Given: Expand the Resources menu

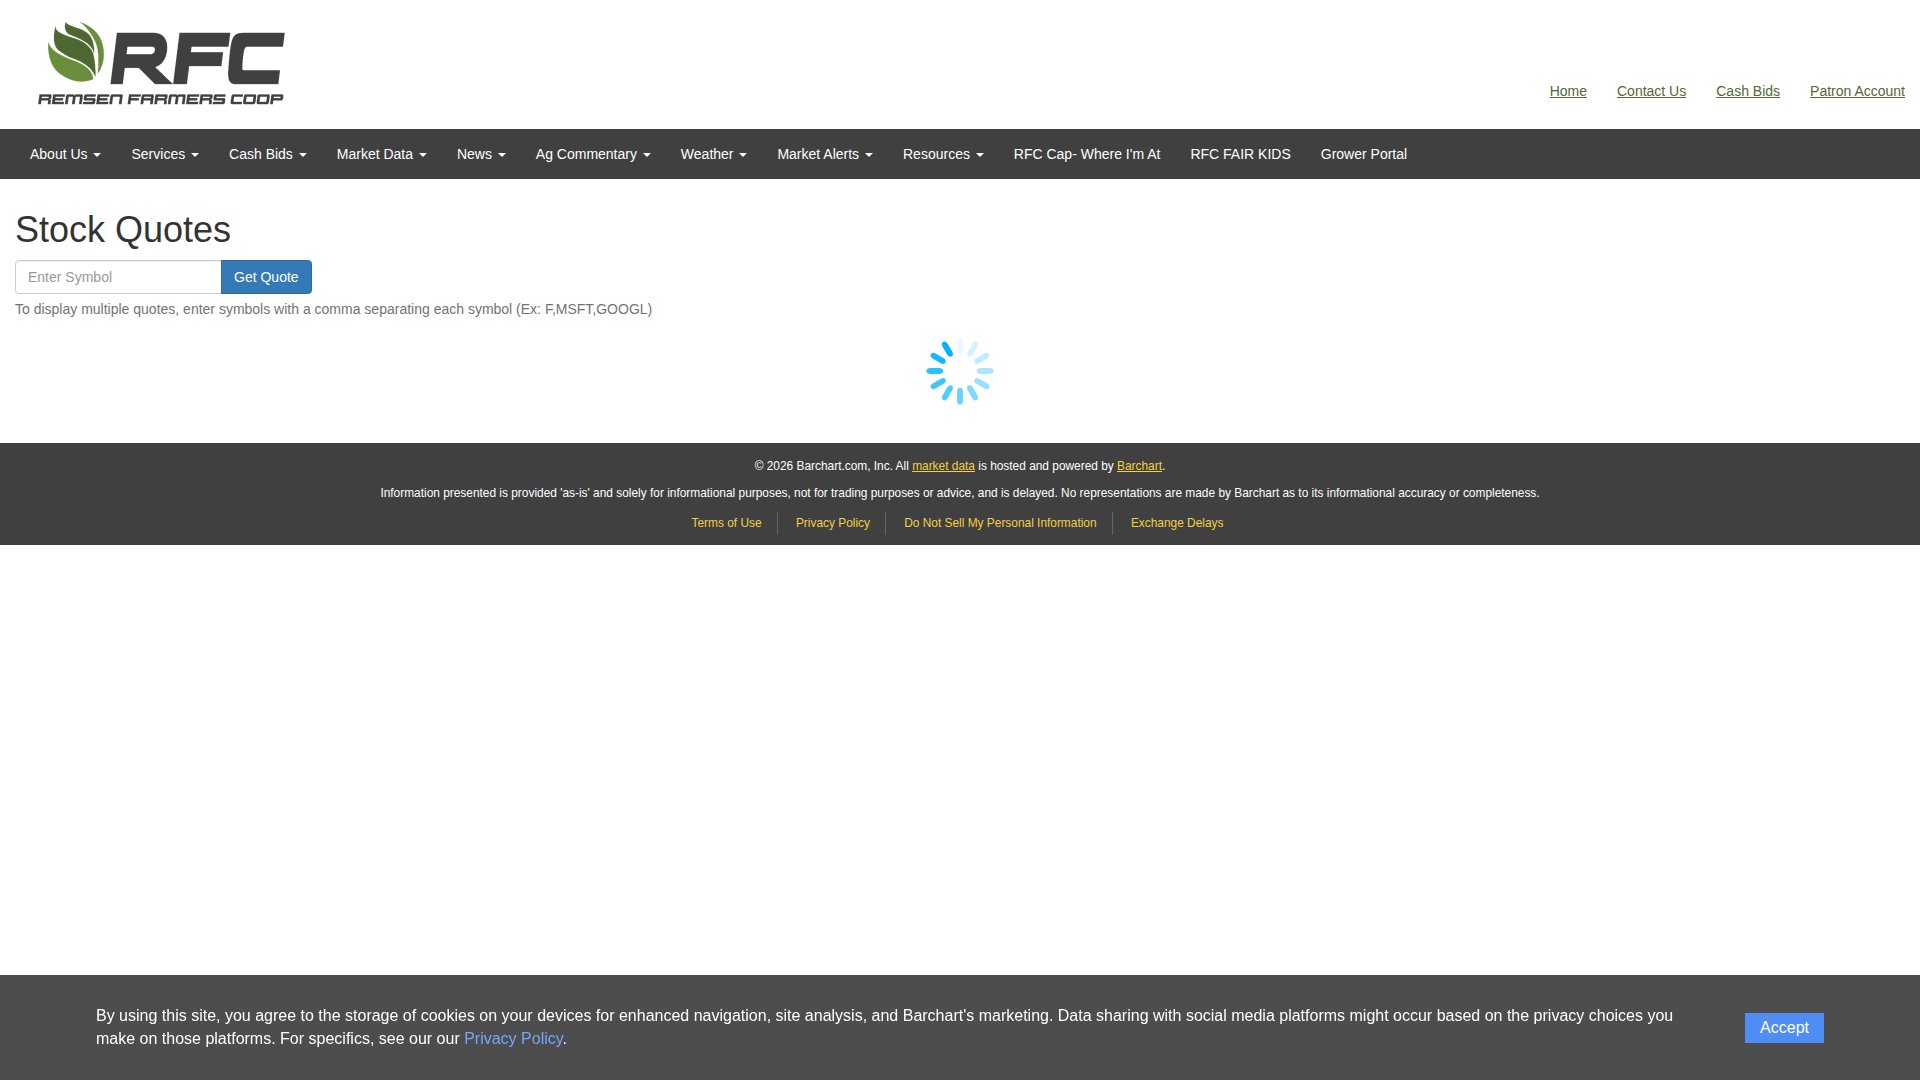Looking at the screenshot, I should tap(943, 154).
